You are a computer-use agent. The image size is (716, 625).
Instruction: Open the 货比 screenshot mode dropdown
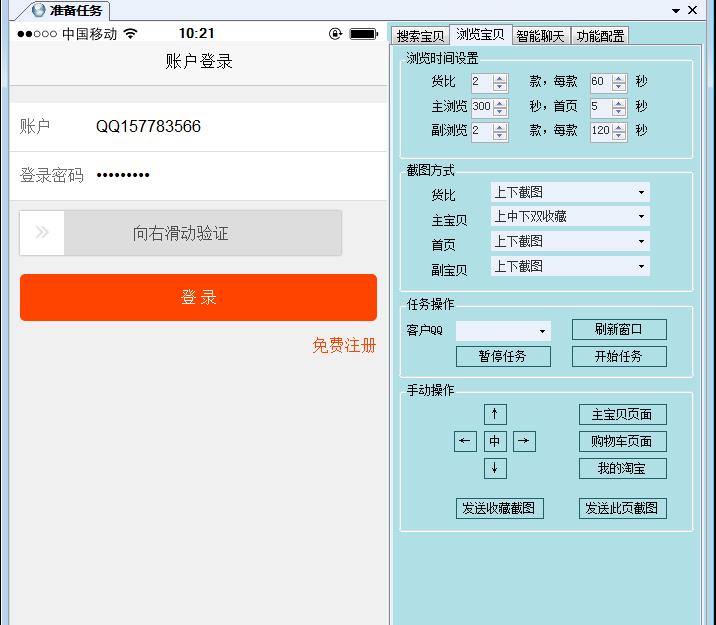pyautogui.click(x=640, y=192)
